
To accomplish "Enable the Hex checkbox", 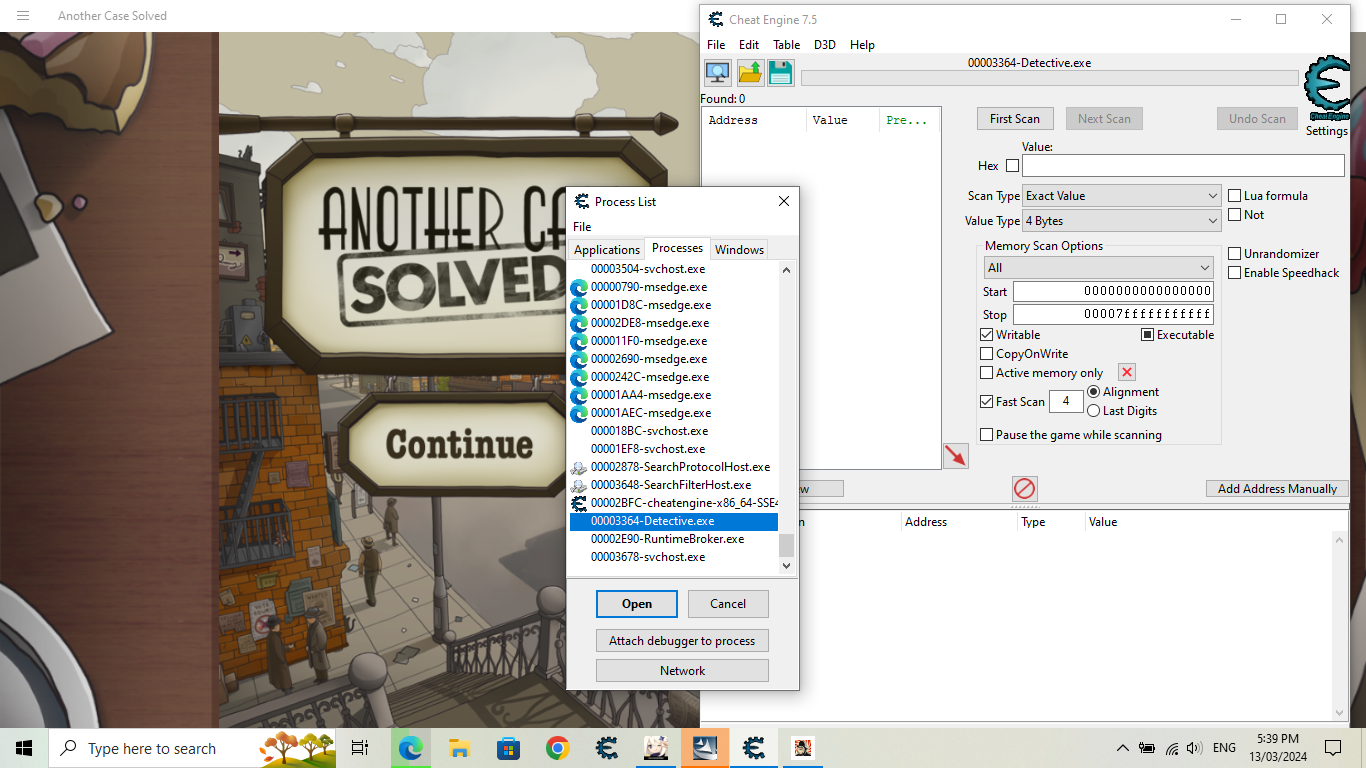I will tap(1010, 165).
